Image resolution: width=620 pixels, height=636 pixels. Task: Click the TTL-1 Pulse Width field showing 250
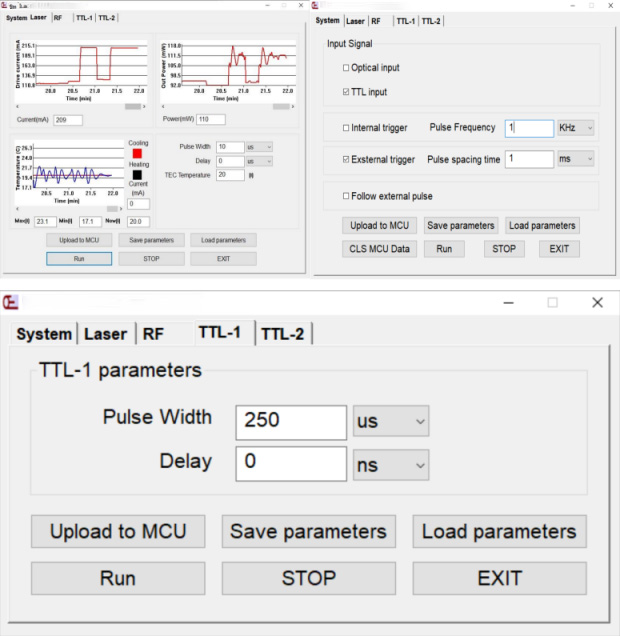[x=291, y=421]
